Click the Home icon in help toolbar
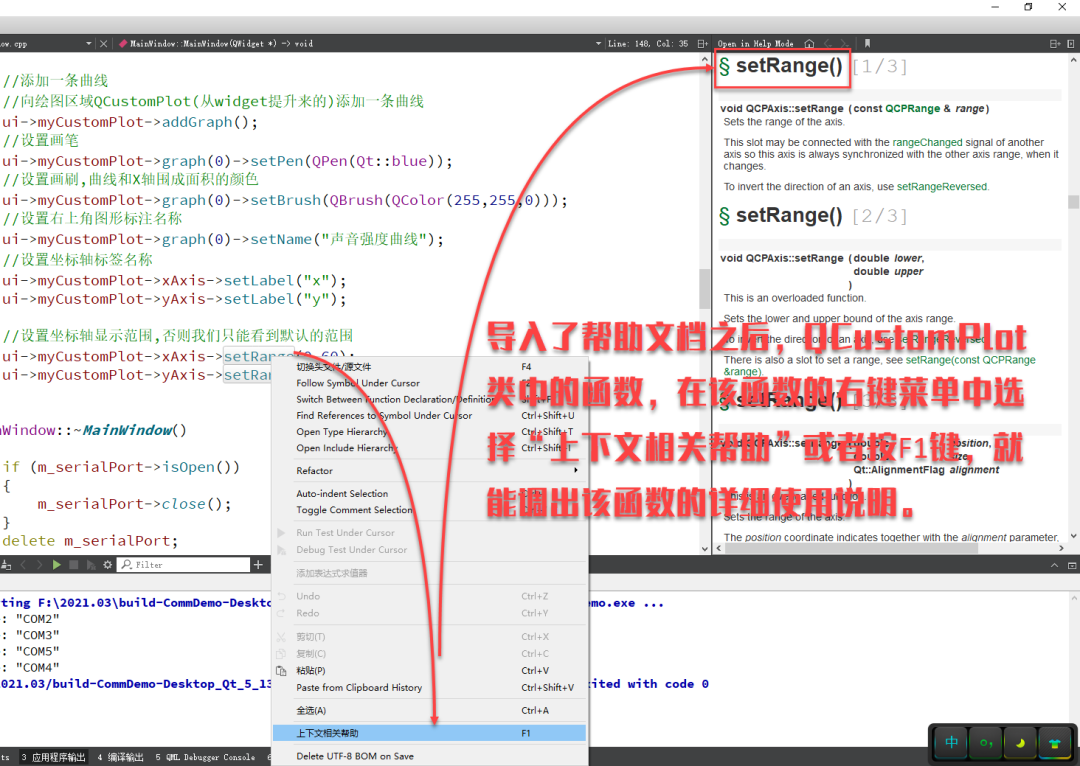1080x766 pixels. point(809,44)
